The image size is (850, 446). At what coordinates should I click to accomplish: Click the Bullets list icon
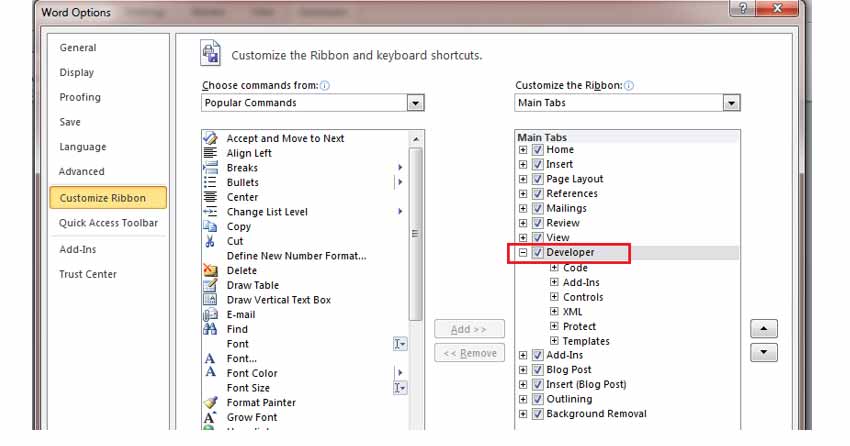pos(210,182)
